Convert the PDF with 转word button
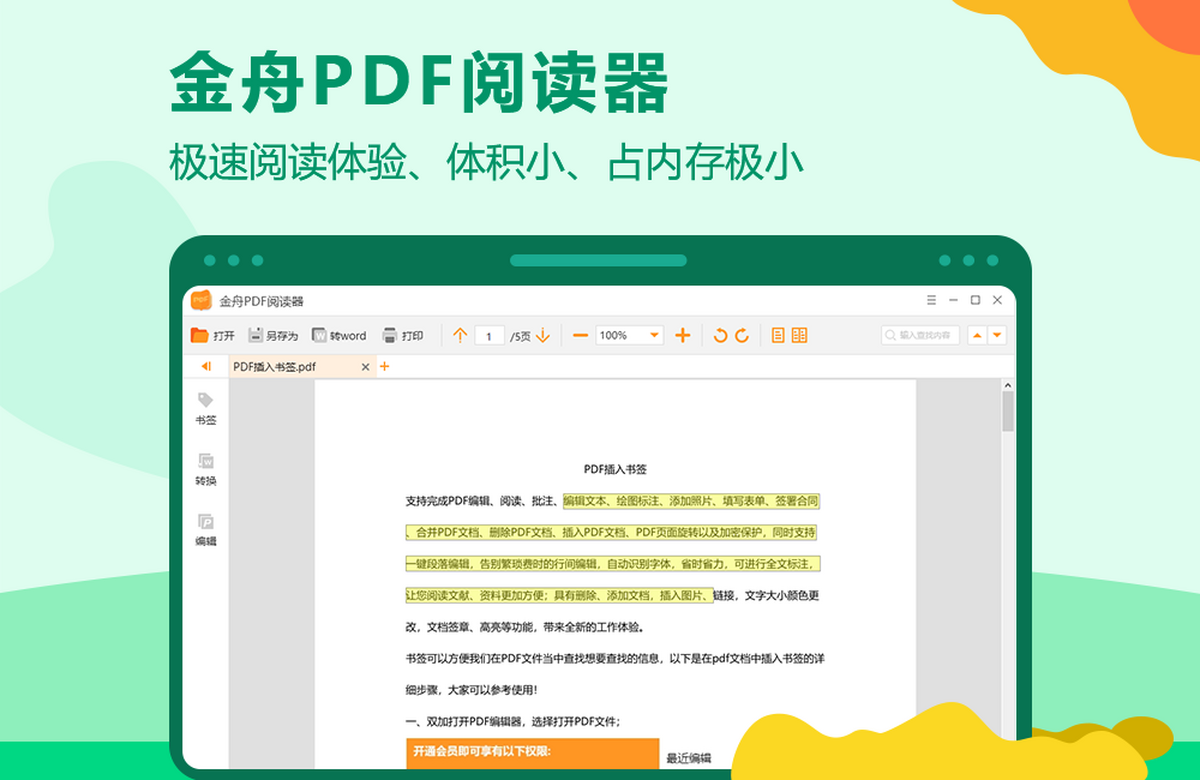1200x780 pixels. (339, 336)
